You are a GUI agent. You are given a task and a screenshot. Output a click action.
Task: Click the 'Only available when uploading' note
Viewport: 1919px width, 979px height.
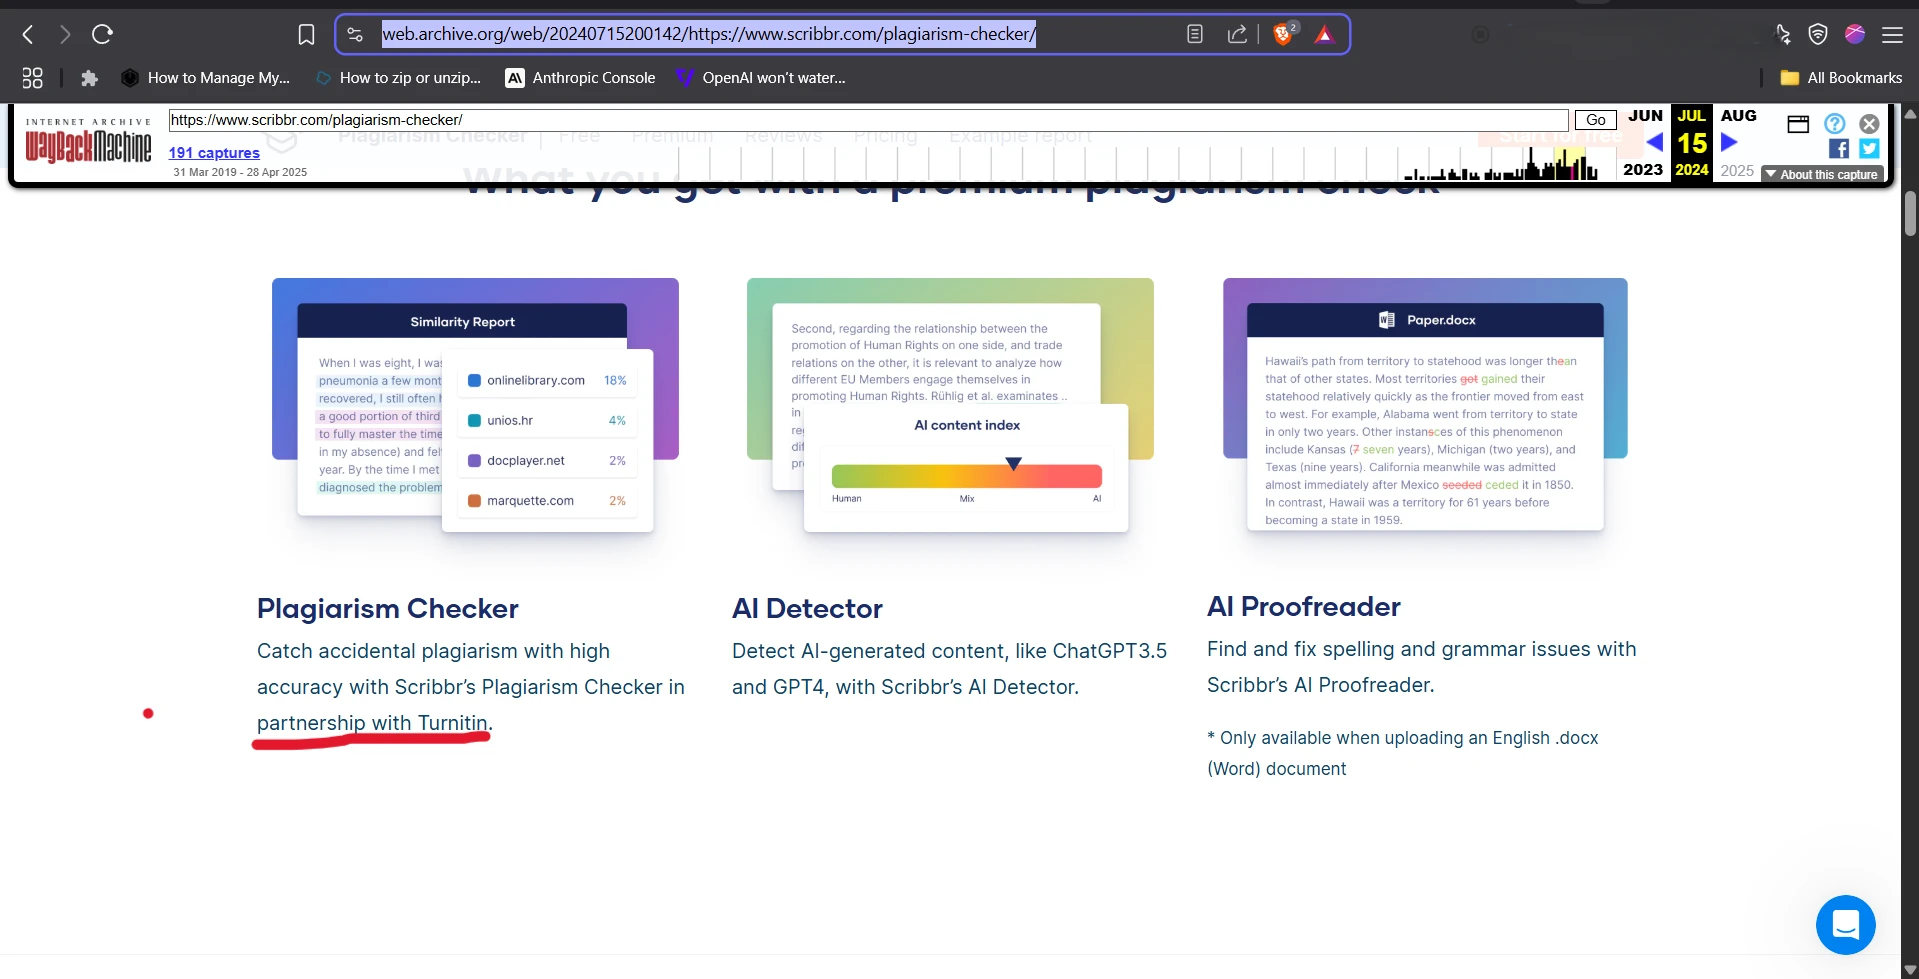point(1402,753)
